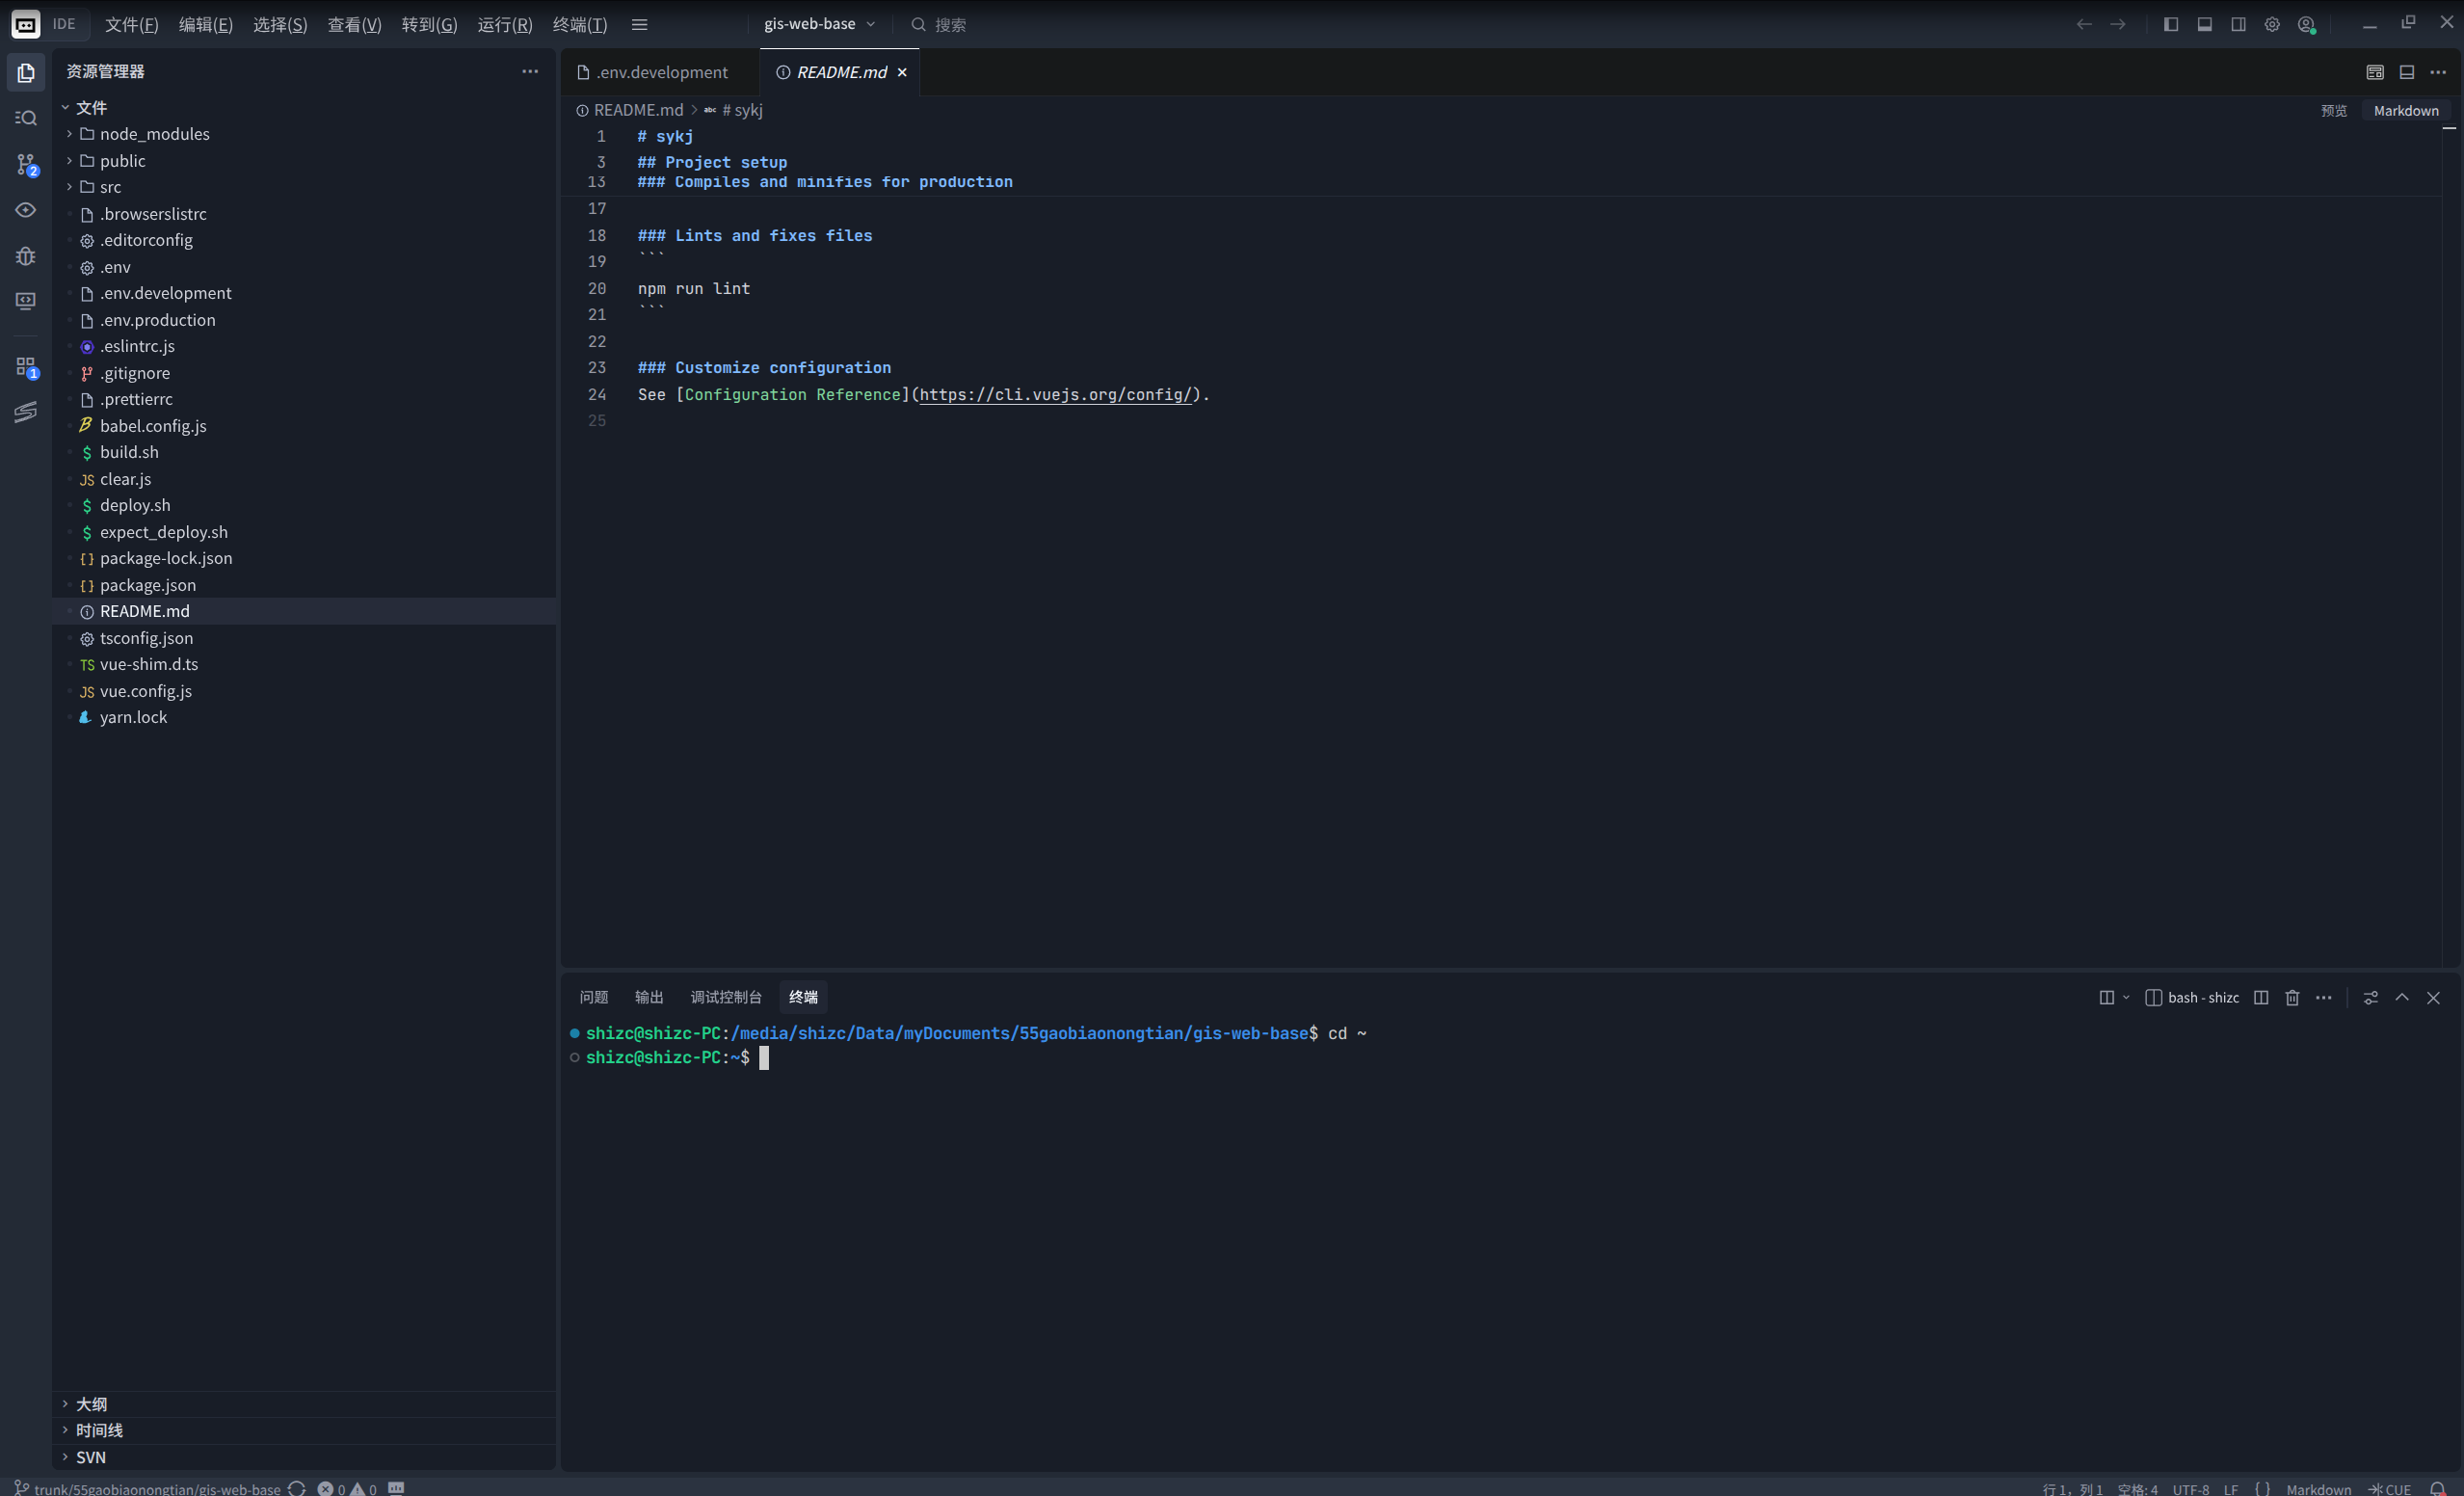
Task: Open the Extensions view icon
Action: click(26, 367)
